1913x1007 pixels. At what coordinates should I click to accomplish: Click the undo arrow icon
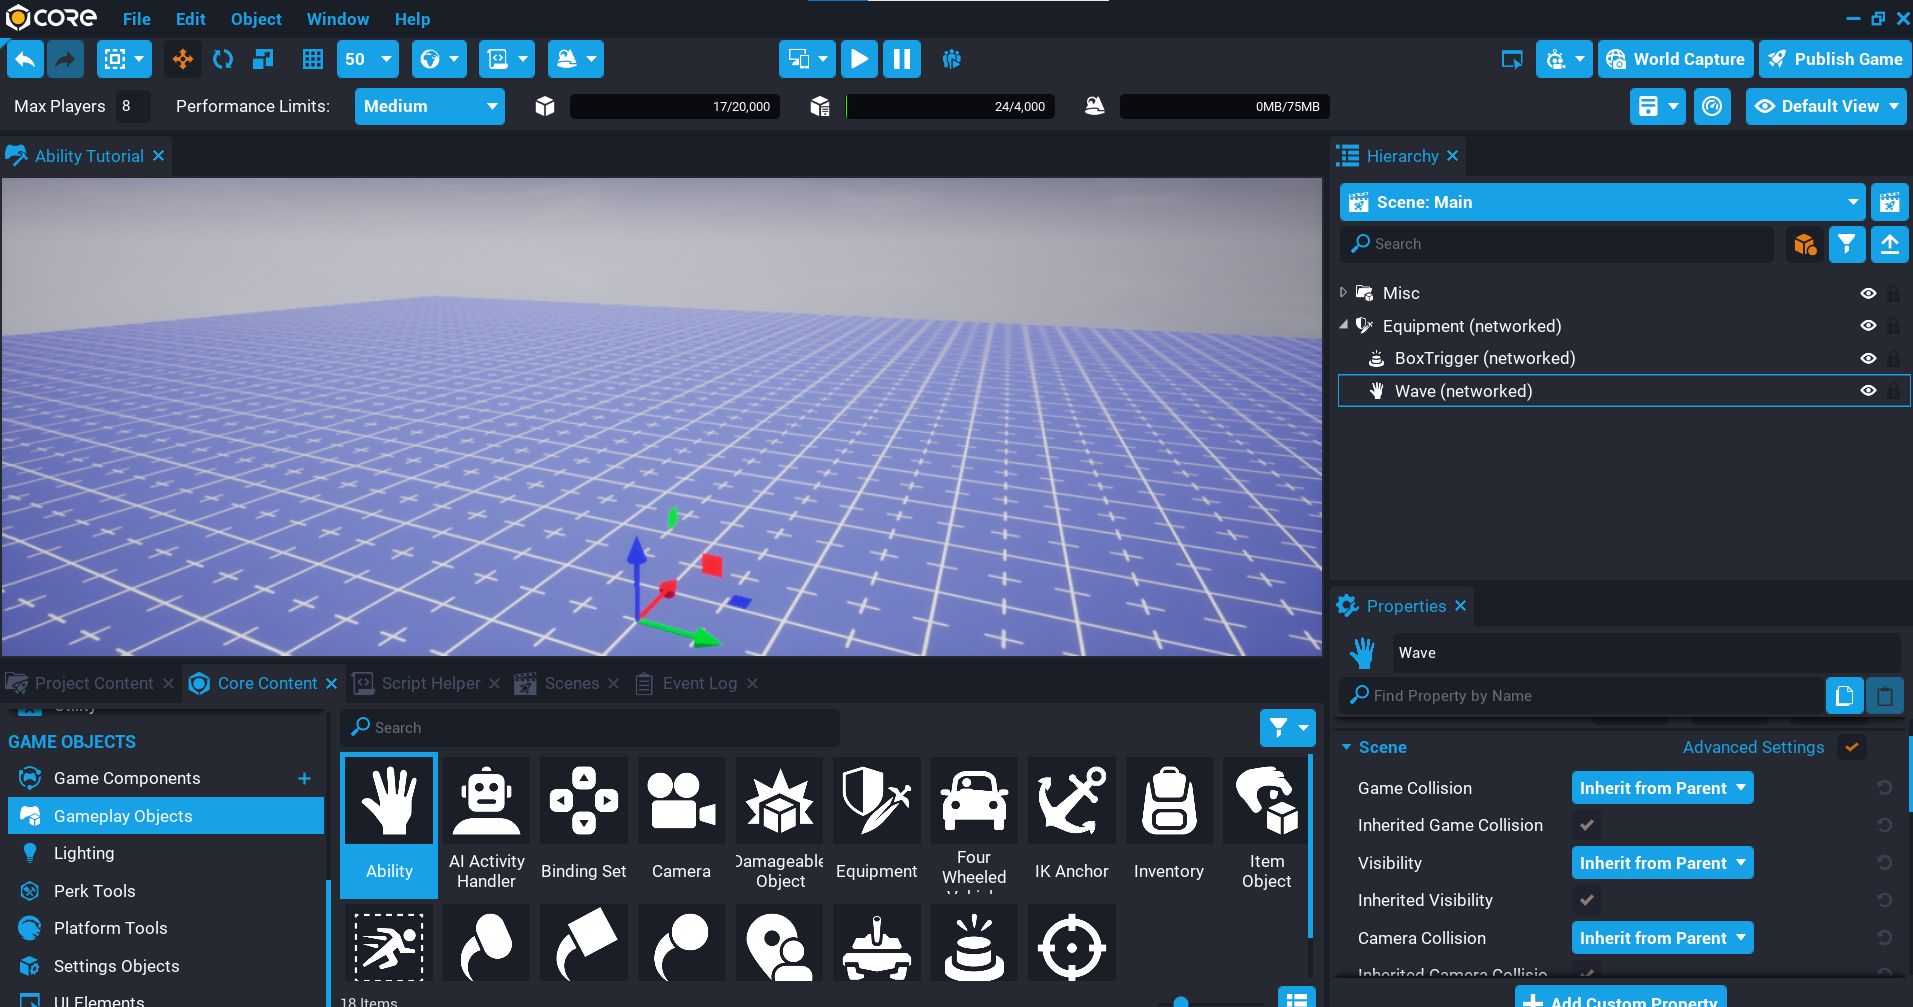tap(25, 59)
